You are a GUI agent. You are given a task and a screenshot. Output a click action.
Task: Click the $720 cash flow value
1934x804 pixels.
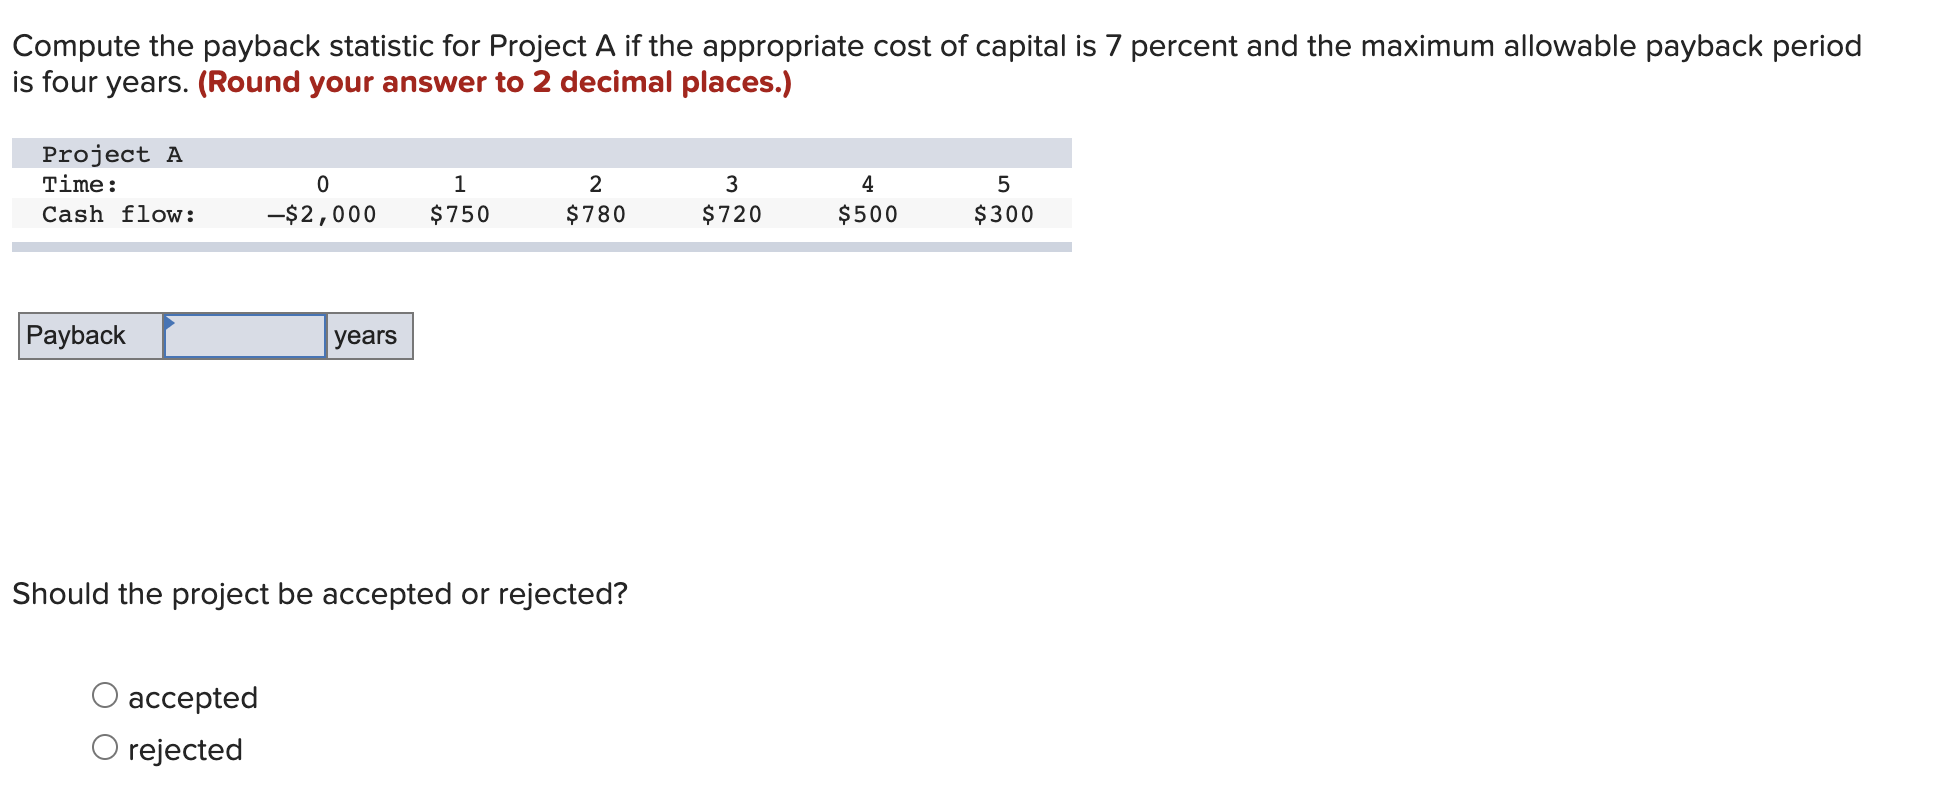732,213
